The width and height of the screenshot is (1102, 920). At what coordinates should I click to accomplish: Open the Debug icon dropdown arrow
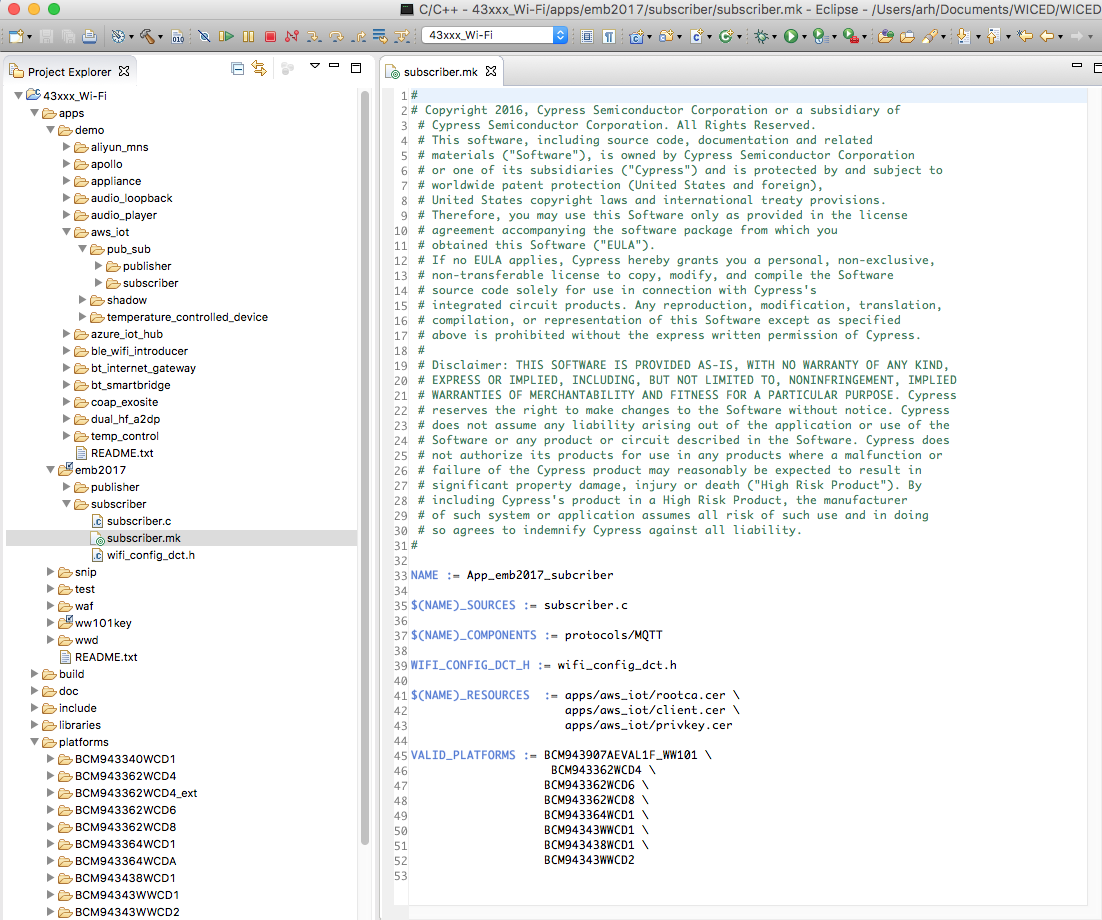pyautogui.click(x=774, y=37)
